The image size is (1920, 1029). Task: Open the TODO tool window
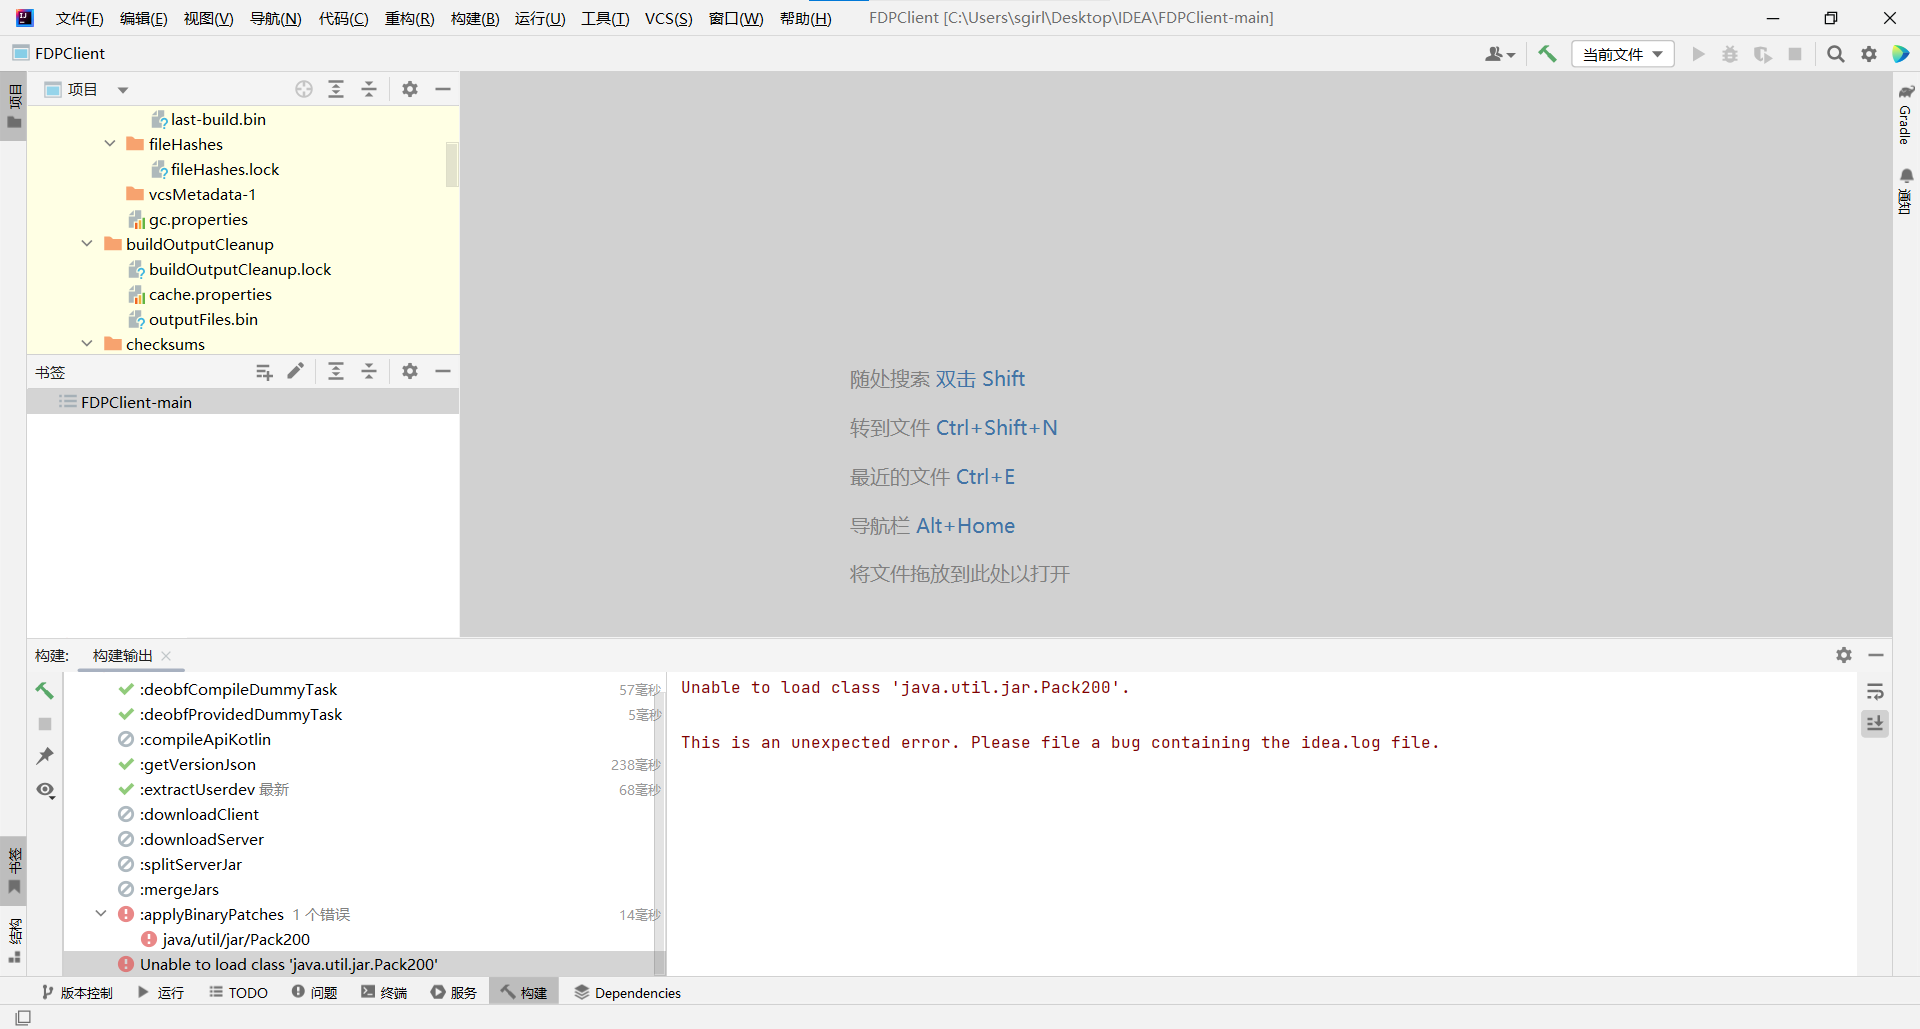pyautogui.click(x=238, y=992)
